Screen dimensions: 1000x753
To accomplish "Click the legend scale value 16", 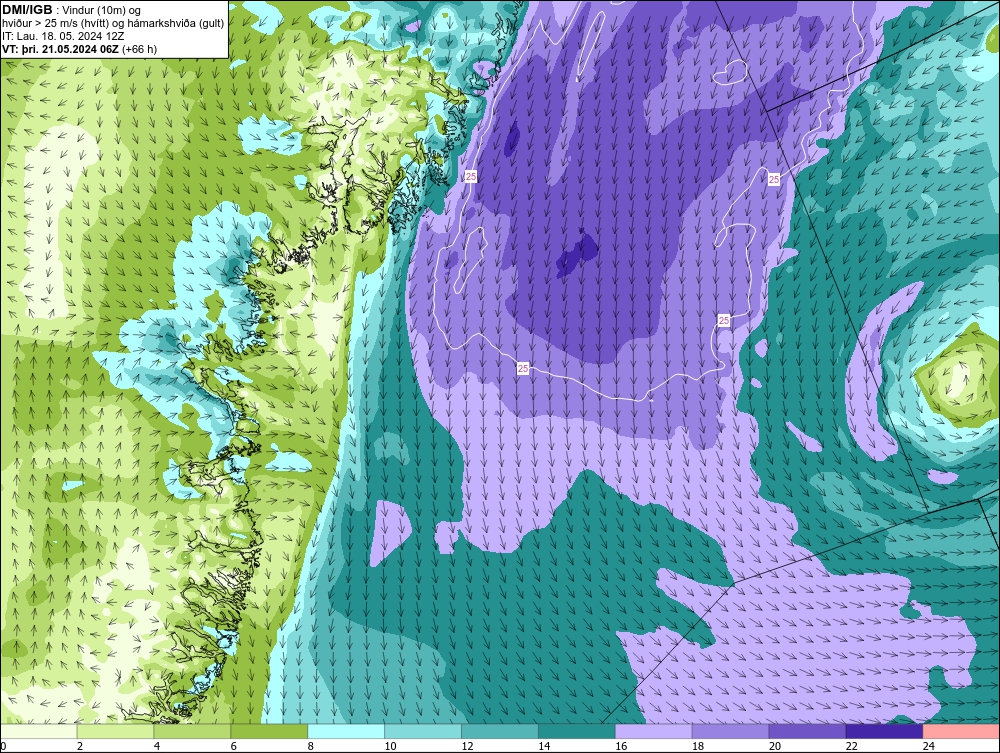I will click(x=621, y=746).
